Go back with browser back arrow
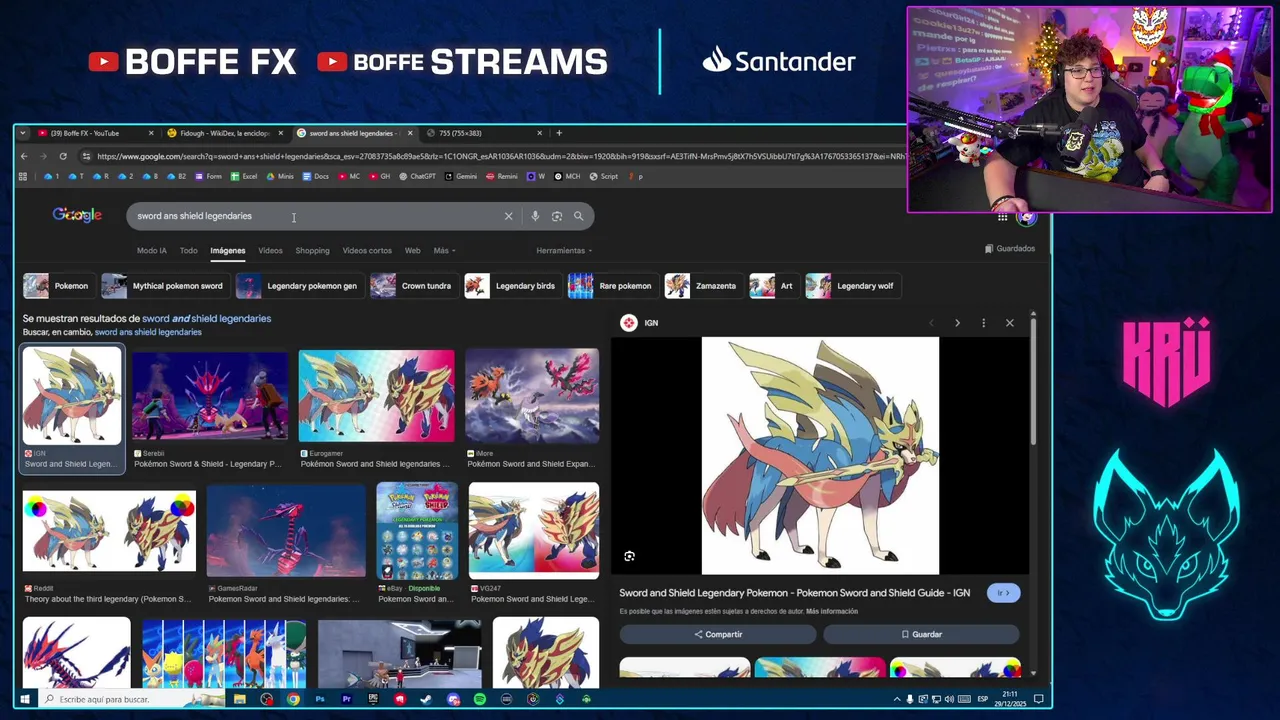1280x720 pixels. pyautogui.click(x=24, y=156)
